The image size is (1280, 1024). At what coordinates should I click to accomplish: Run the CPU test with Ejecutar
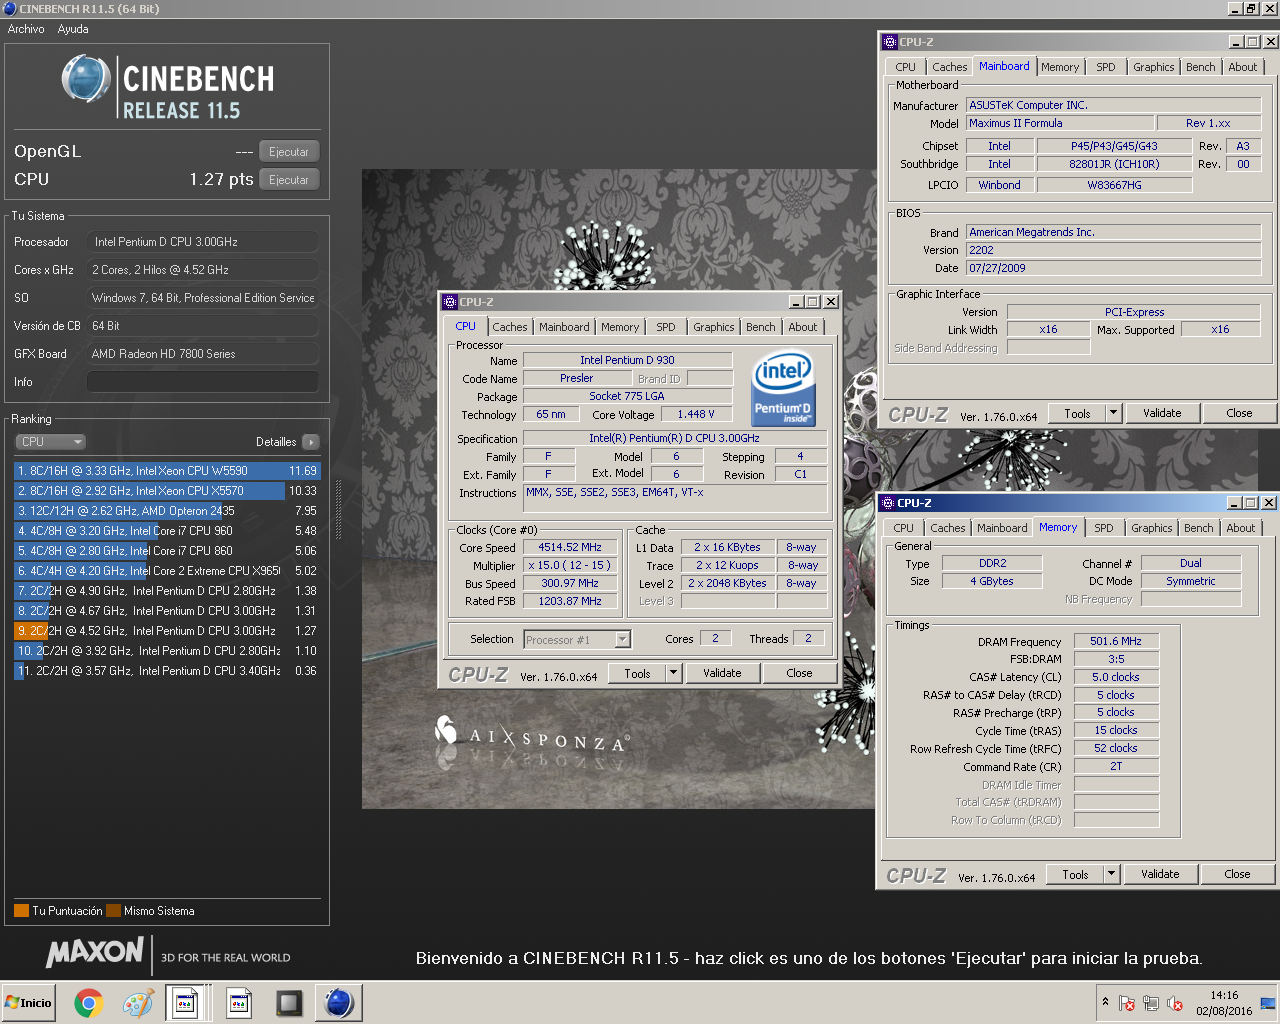(x=289, y=180)
